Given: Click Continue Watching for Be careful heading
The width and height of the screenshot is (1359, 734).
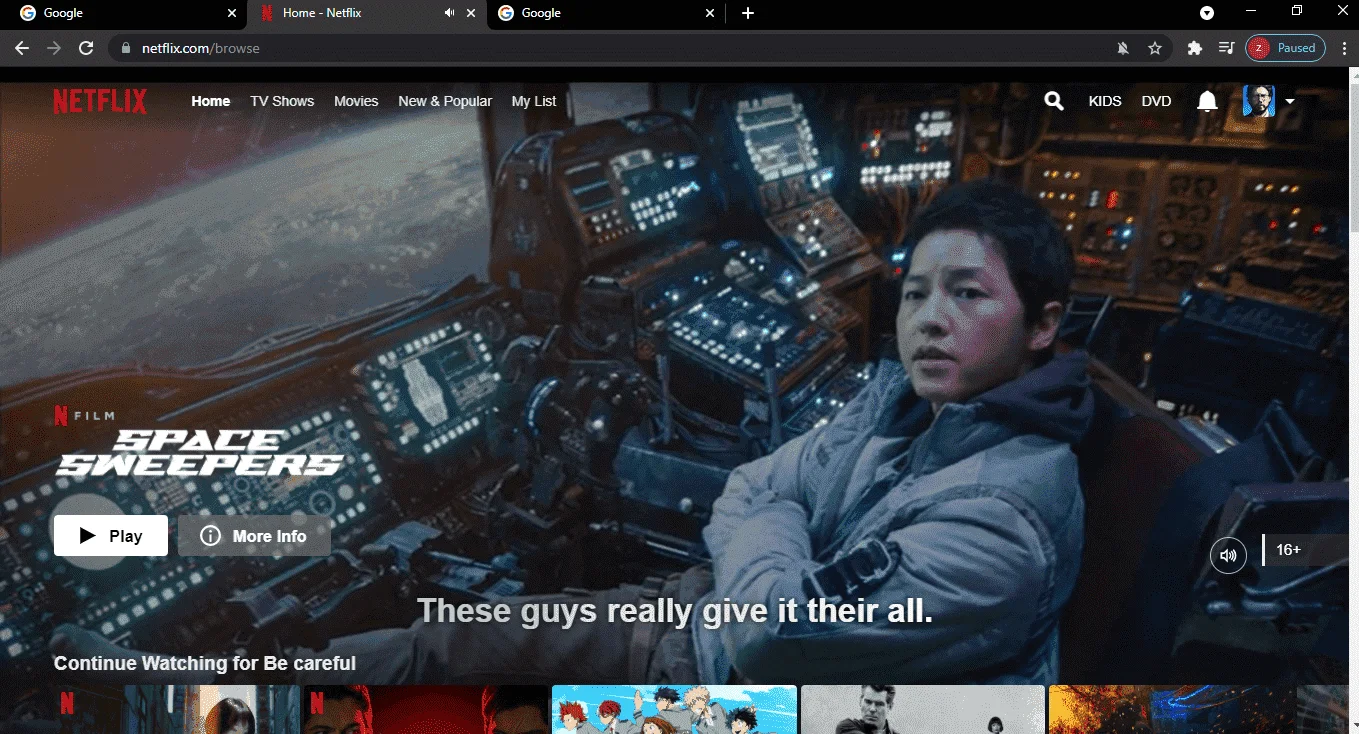Looking at the screenshot, I should (205, 663).
